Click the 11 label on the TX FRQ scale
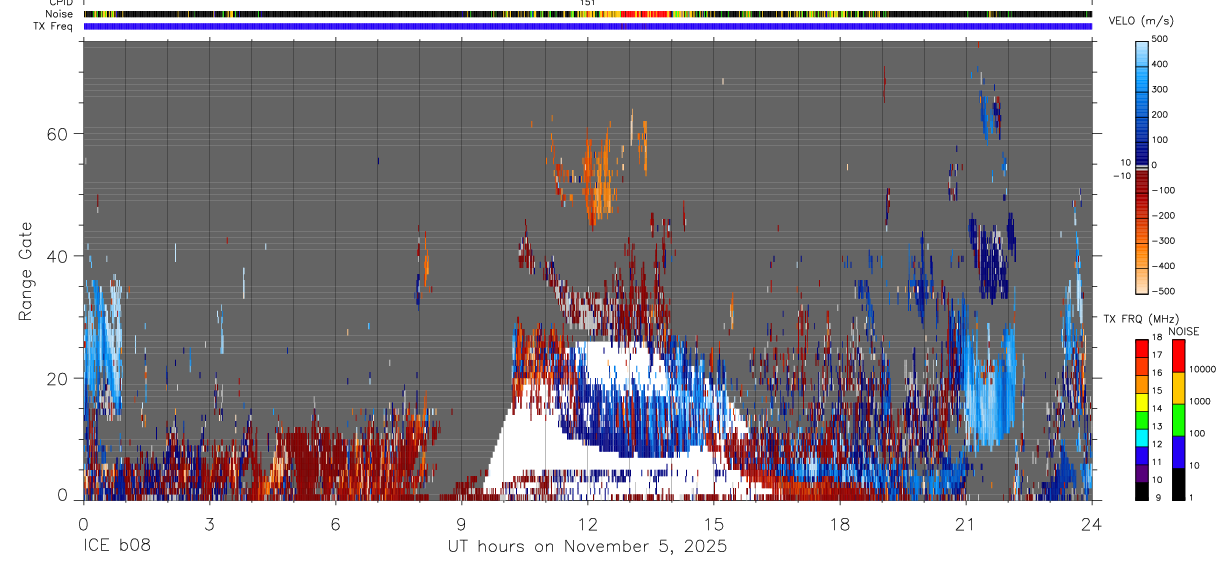Viewport: 1228px width, 567px height. coord(1157,462)
